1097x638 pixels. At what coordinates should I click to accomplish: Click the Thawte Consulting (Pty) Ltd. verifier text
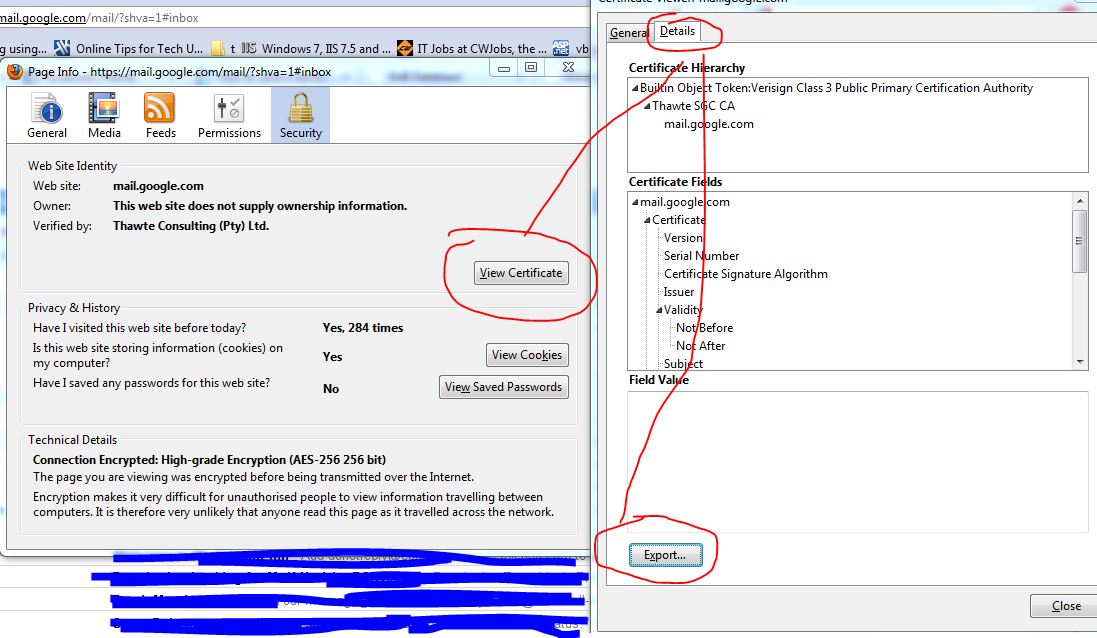pos(191,226)
